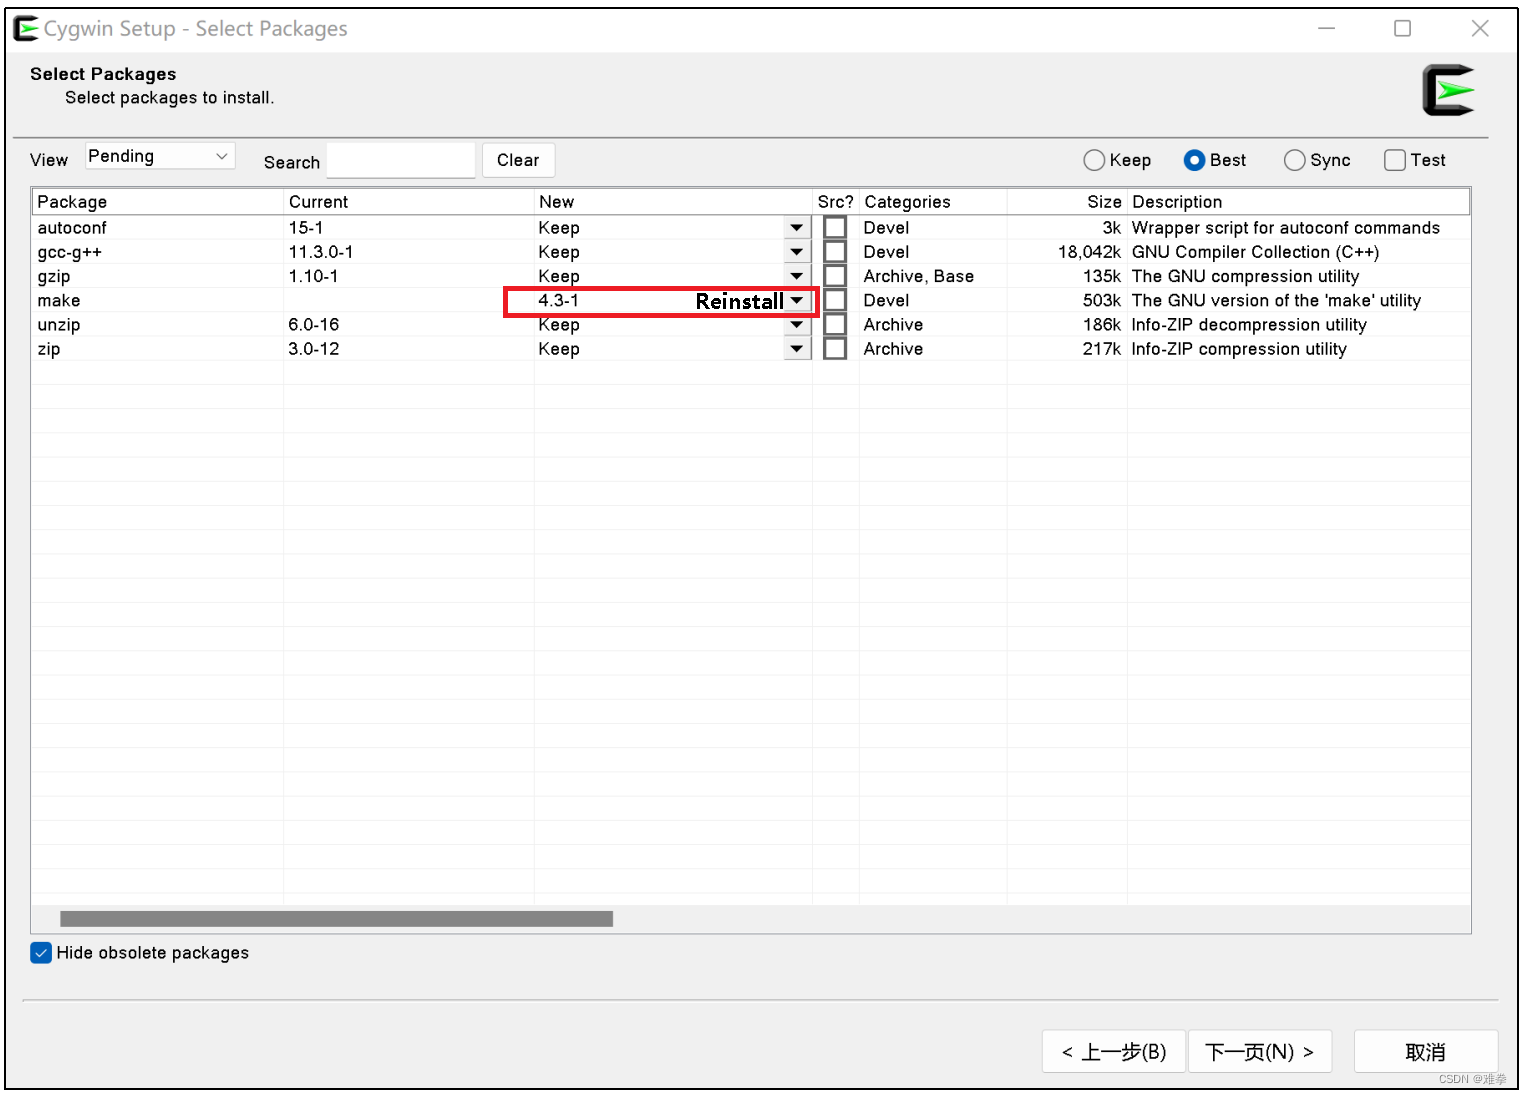Click the 上一步(B) back button
Viewport: 1522px width, 1094px height.
pos(1114,1051)
